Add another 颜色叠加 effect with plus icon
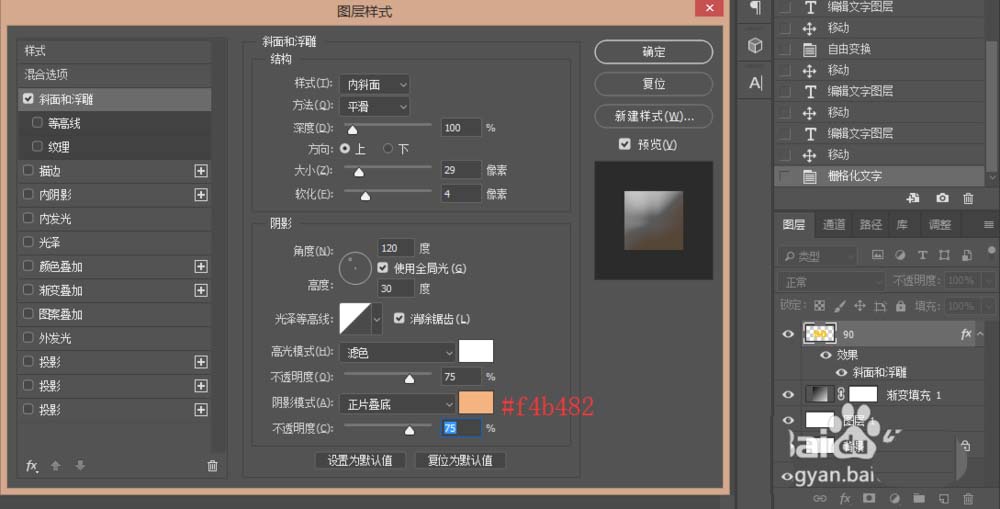Viewport: 1000px width, 509px height. click(x=201, y=266)
